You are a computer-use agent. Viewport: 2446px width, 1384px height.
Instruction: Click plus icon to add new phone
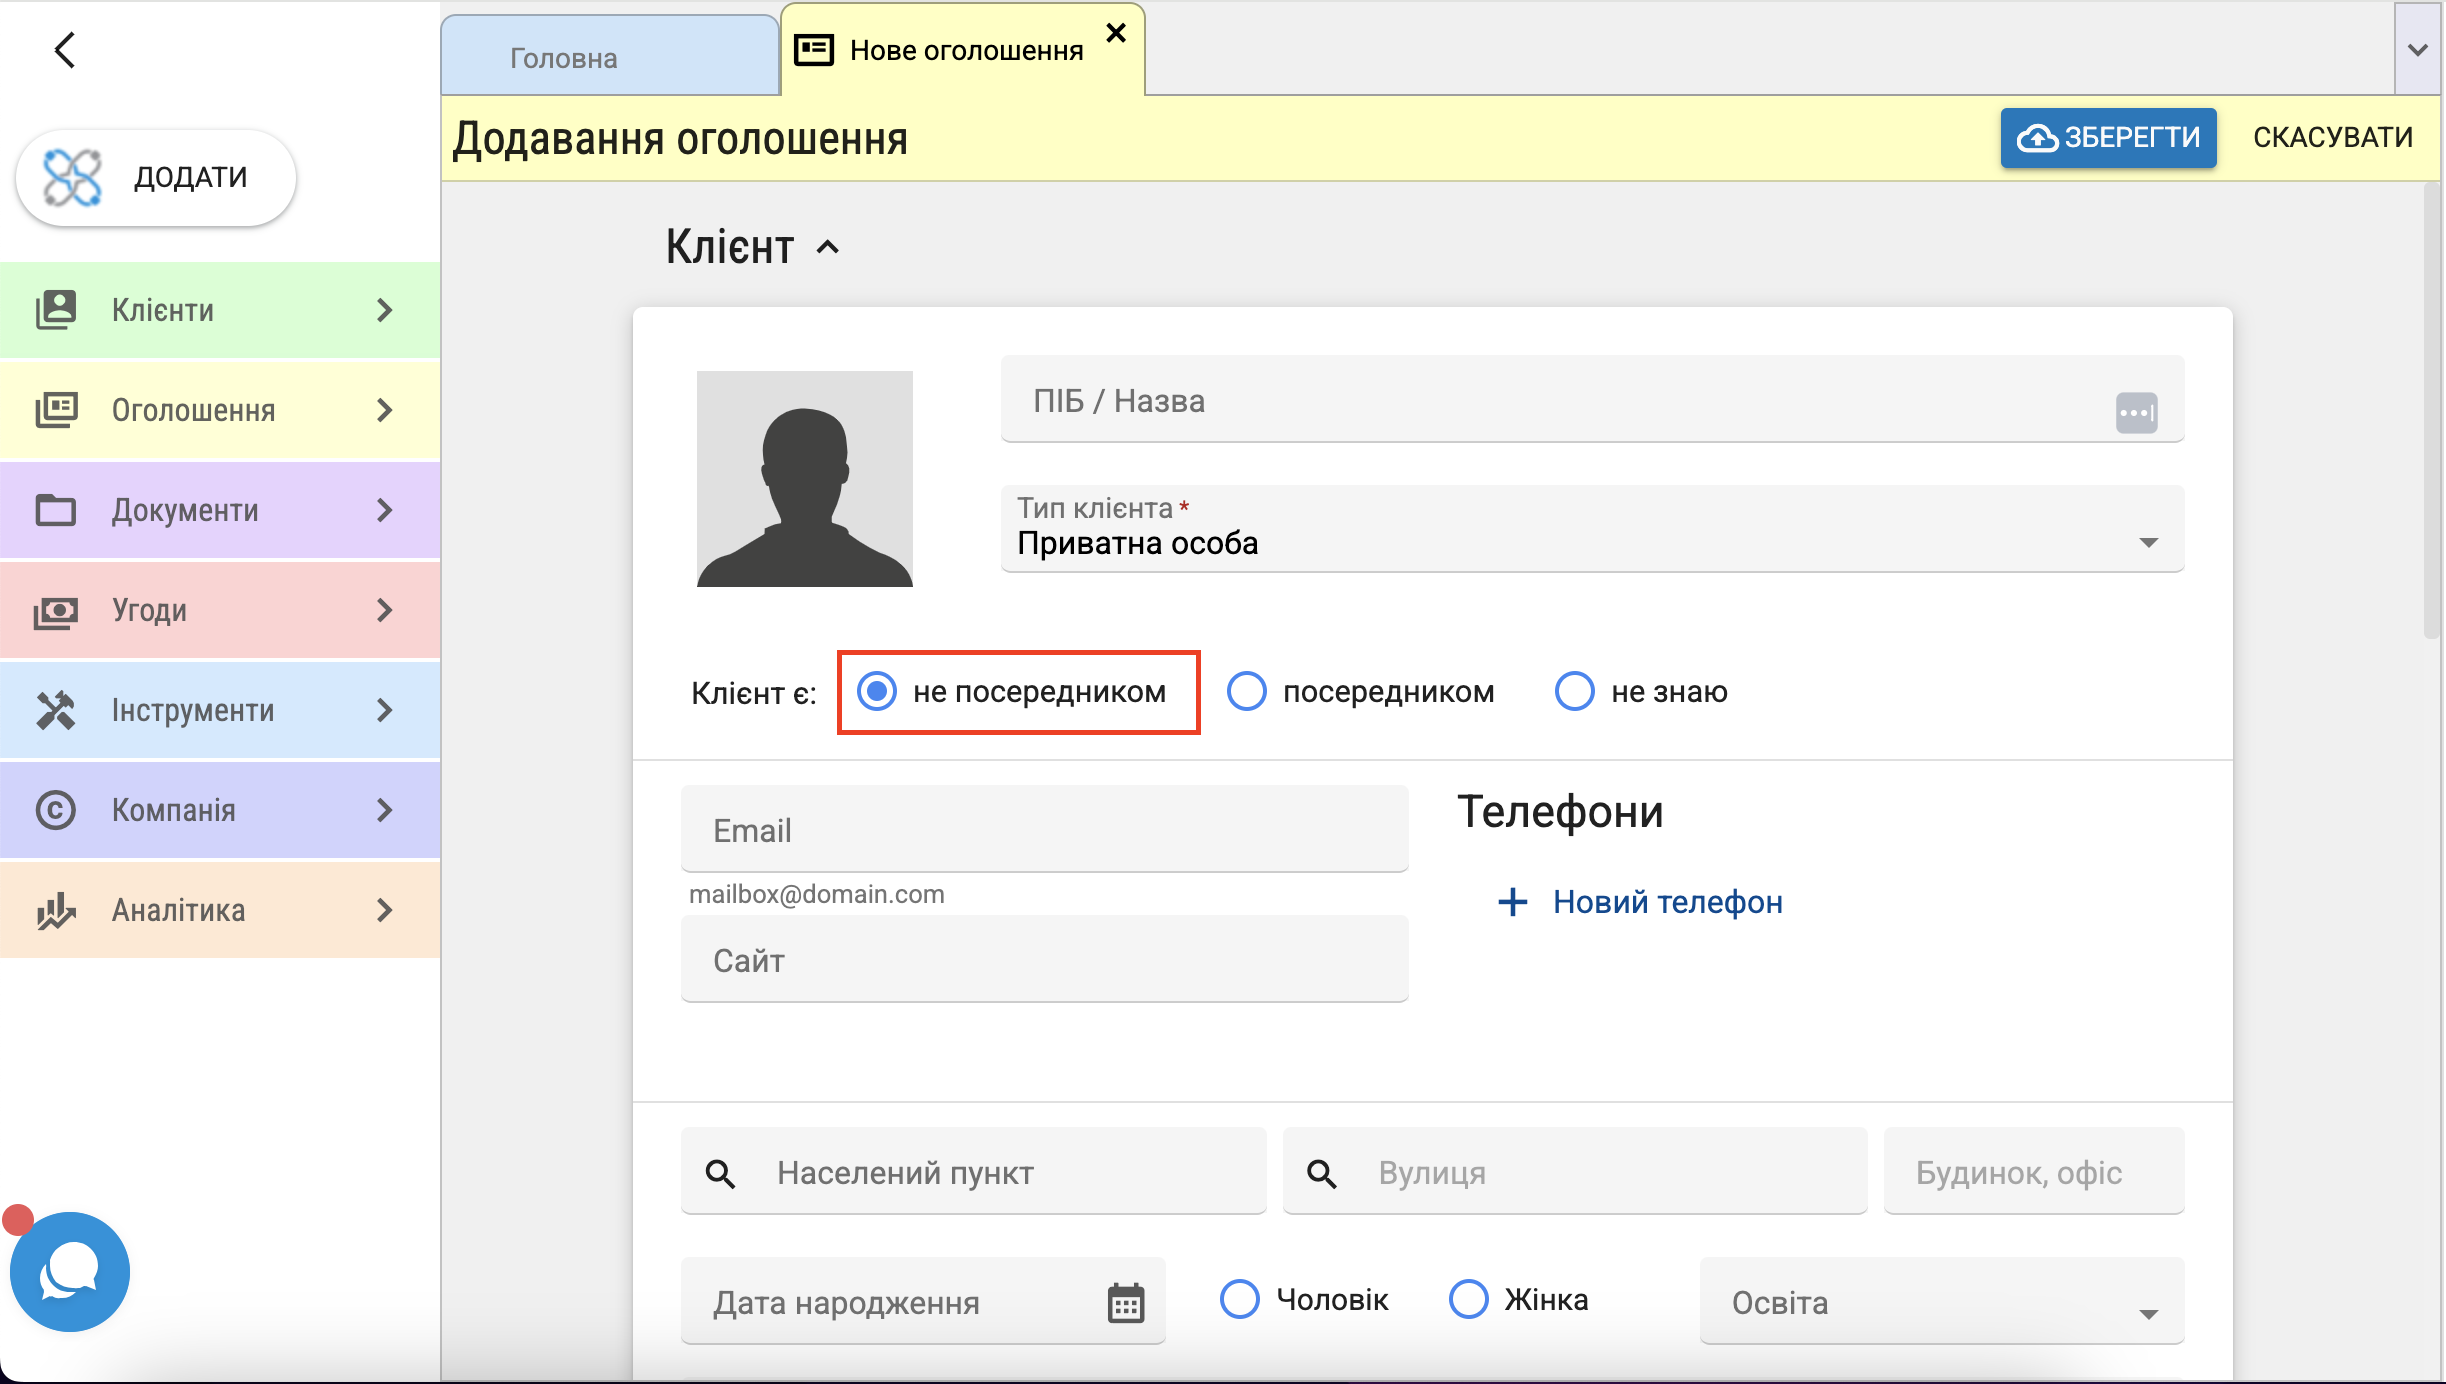[x=1512, y=902]
